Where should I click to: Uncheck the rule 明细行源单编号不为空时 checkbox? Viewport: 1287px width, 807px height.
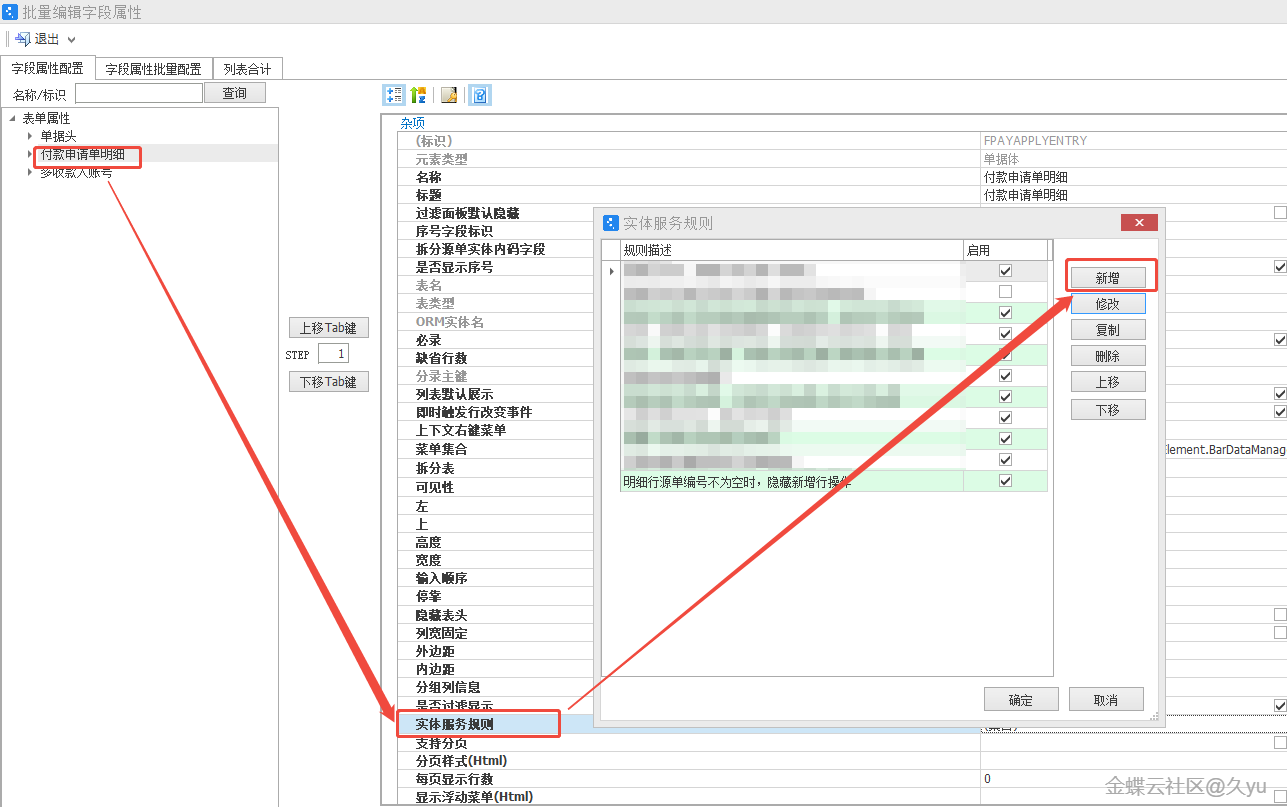1005,481
